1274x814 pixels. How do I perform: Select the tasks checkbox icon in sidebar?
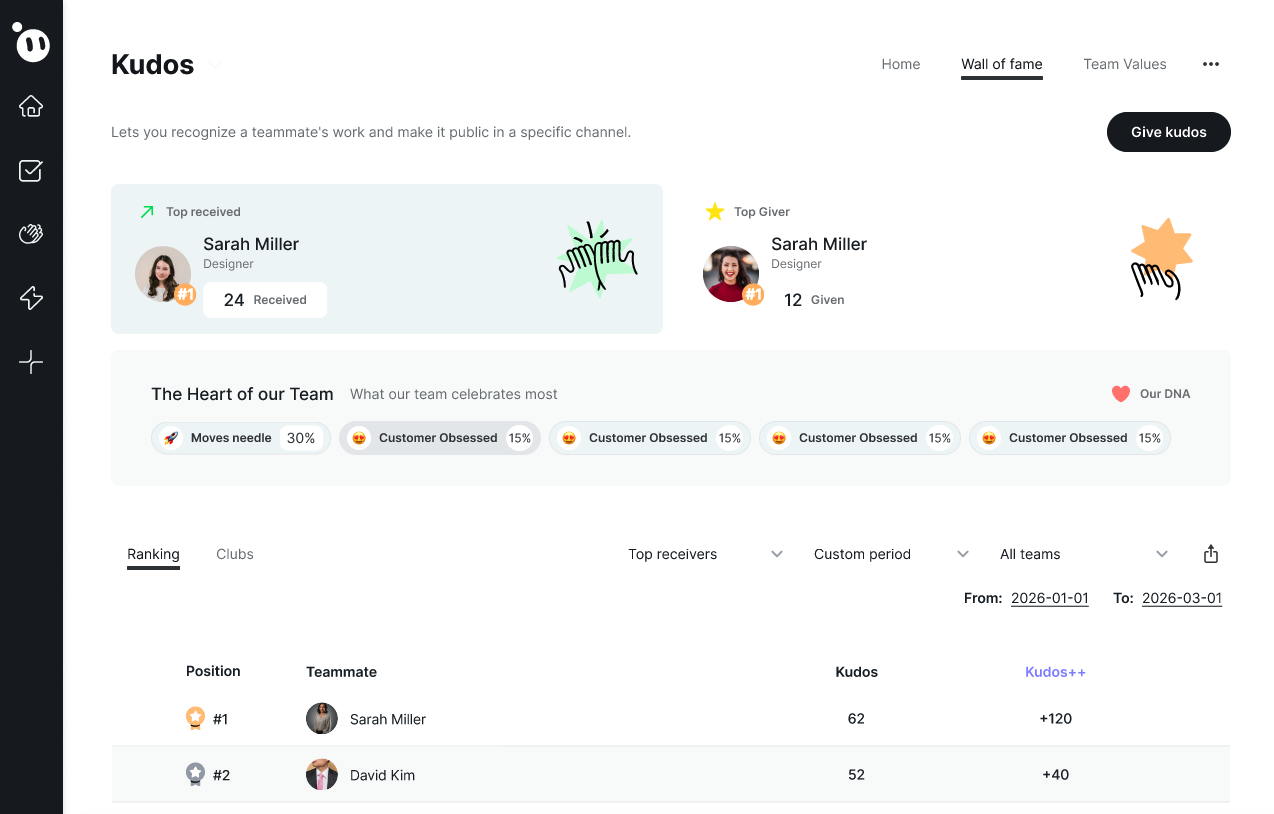[31, 170]
